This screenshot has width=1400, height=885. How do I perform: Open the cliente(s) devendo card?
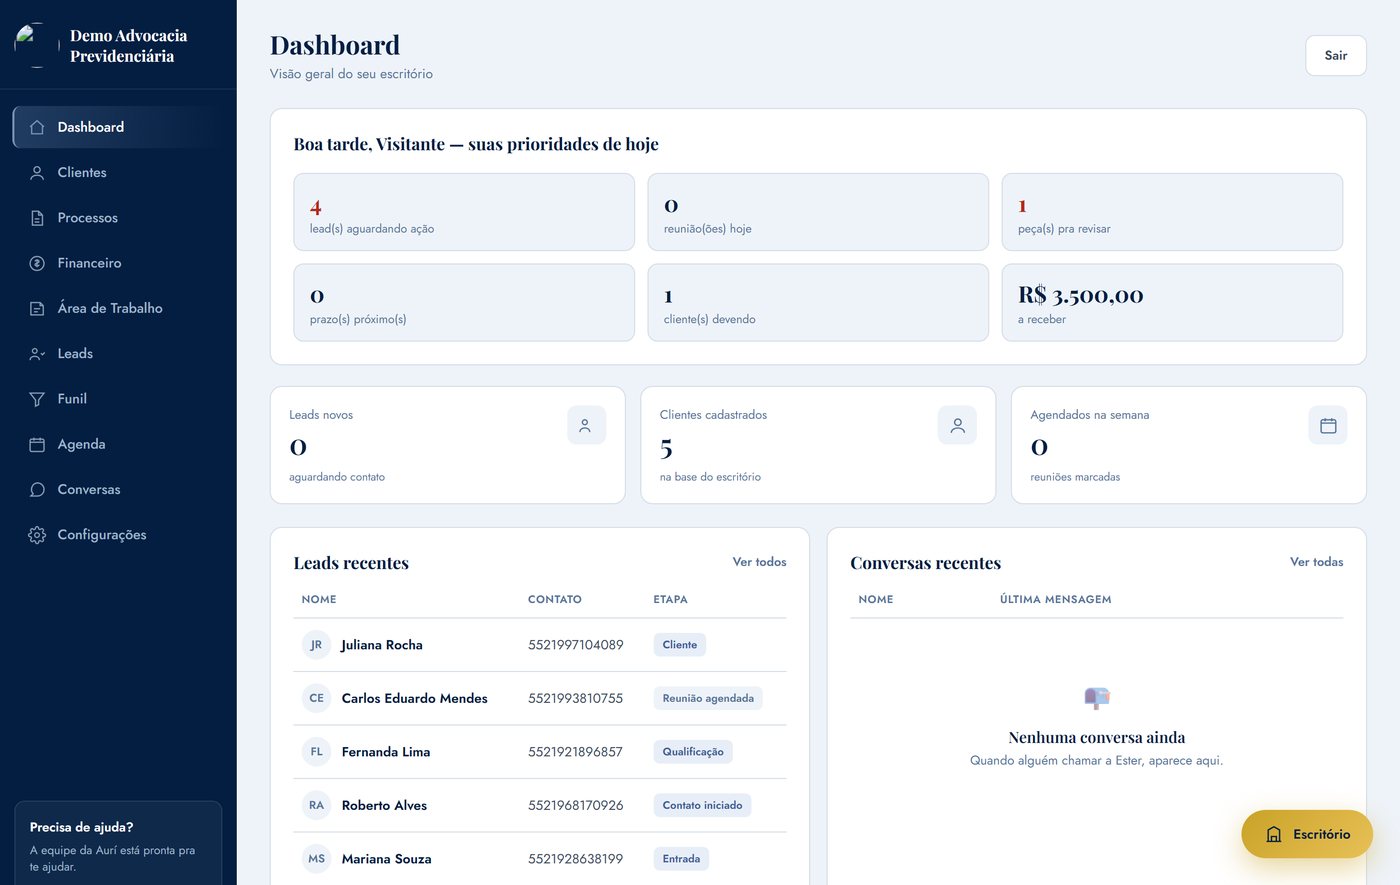click(818, 303)
